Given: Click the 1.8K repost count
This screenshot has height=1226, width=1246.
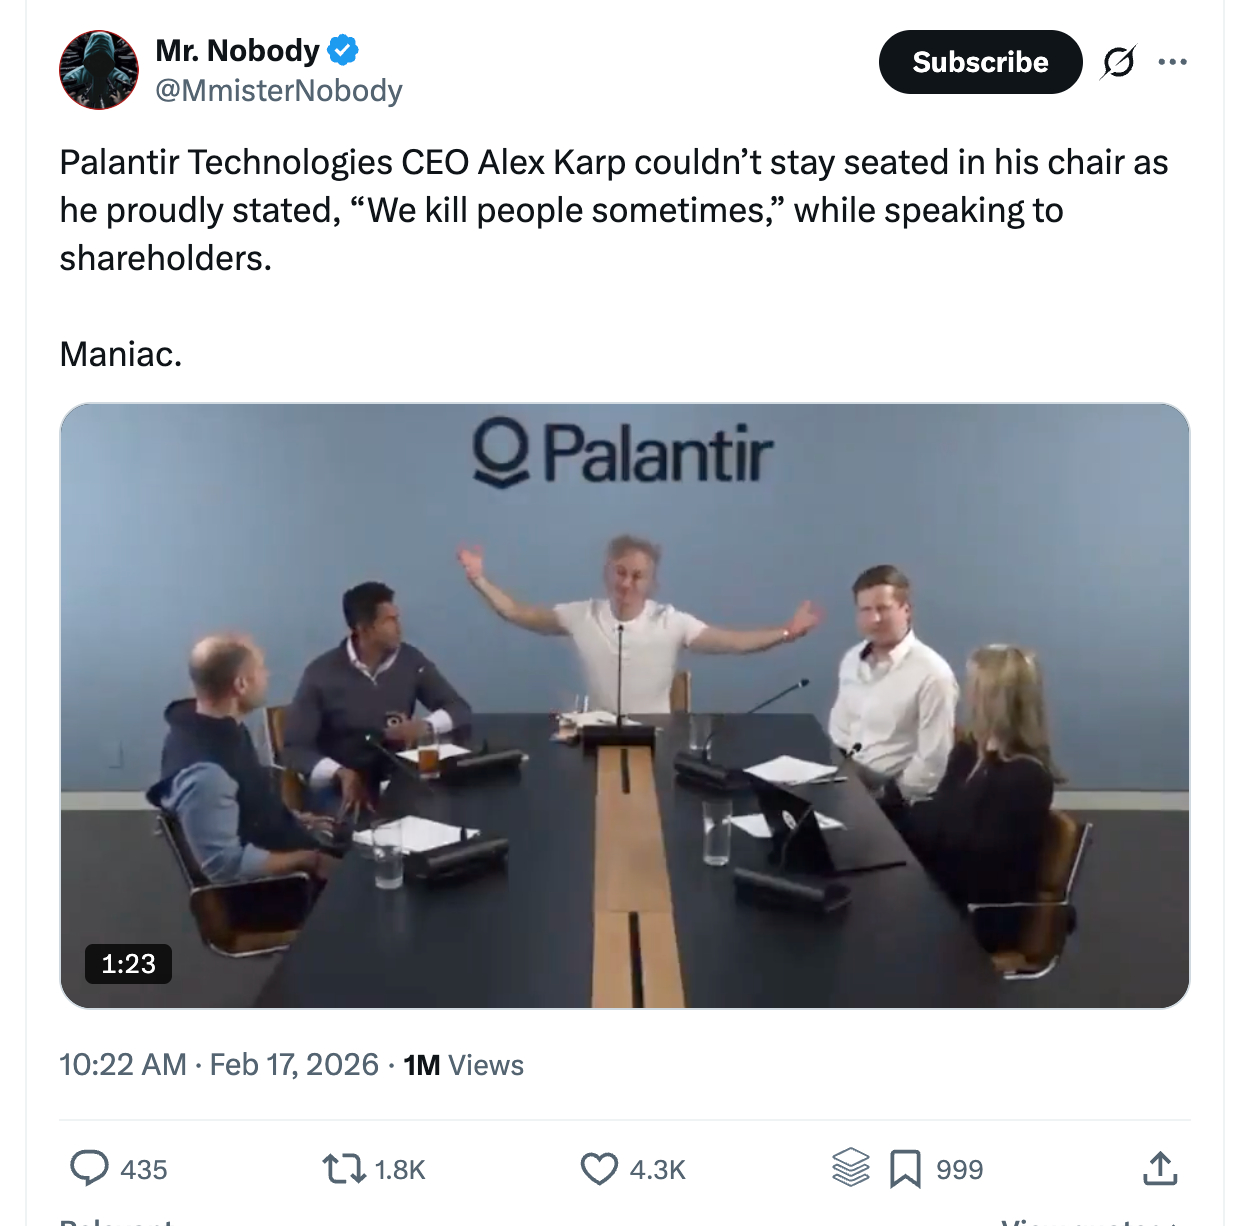Looking at the screenshot, I should pyautogui.click(x=400, y=1169).
